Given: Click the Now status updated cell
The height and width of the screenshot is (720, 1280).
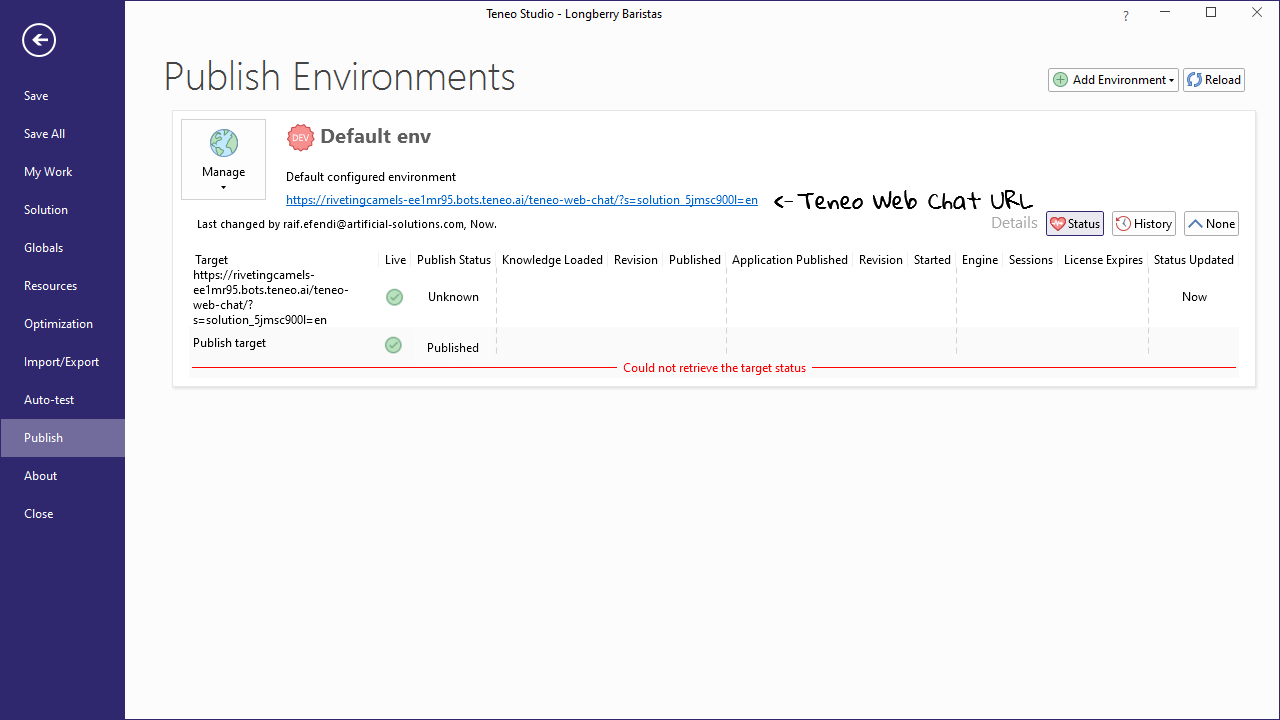Looking at the screenshot, I should coord(1194,297).
